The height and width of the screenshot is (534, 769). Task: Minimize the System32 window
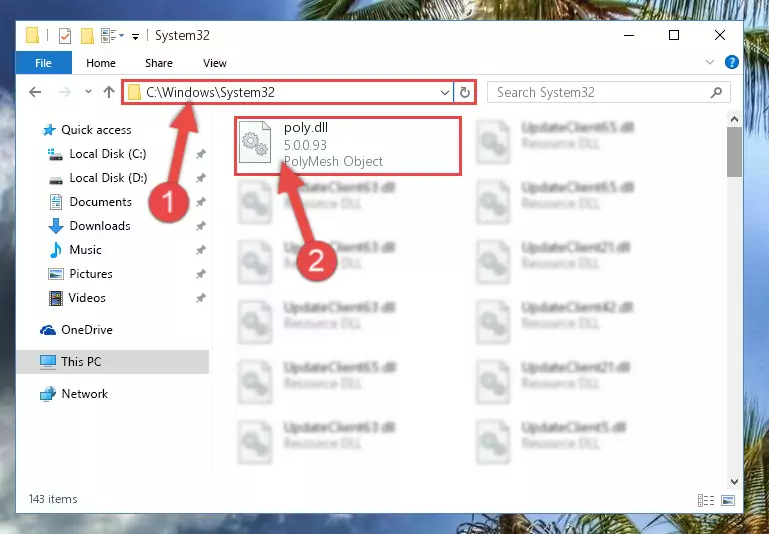pyautogui.click(x=629, y=35)
